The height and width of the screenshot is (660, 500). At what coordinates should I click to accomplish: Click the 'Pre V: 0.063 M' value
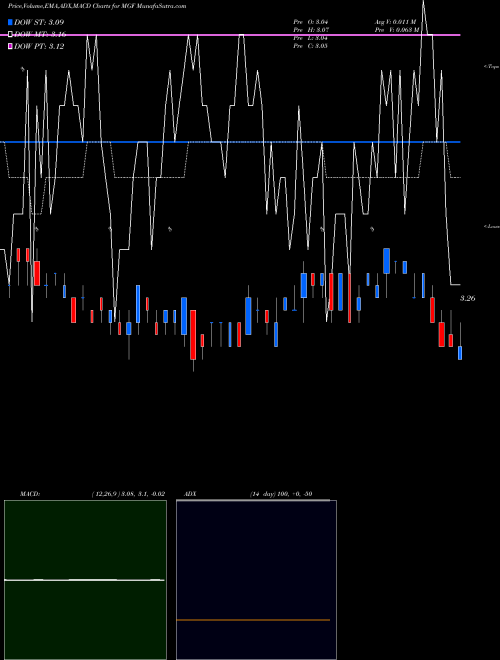(397, 30)
